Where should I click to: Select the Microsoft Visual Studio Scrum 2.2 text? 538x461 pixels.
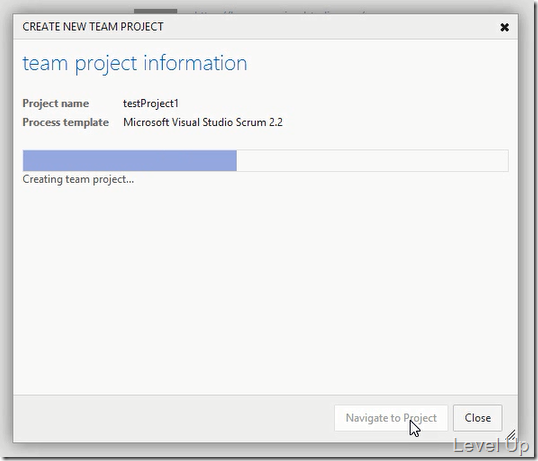point(203,122)
